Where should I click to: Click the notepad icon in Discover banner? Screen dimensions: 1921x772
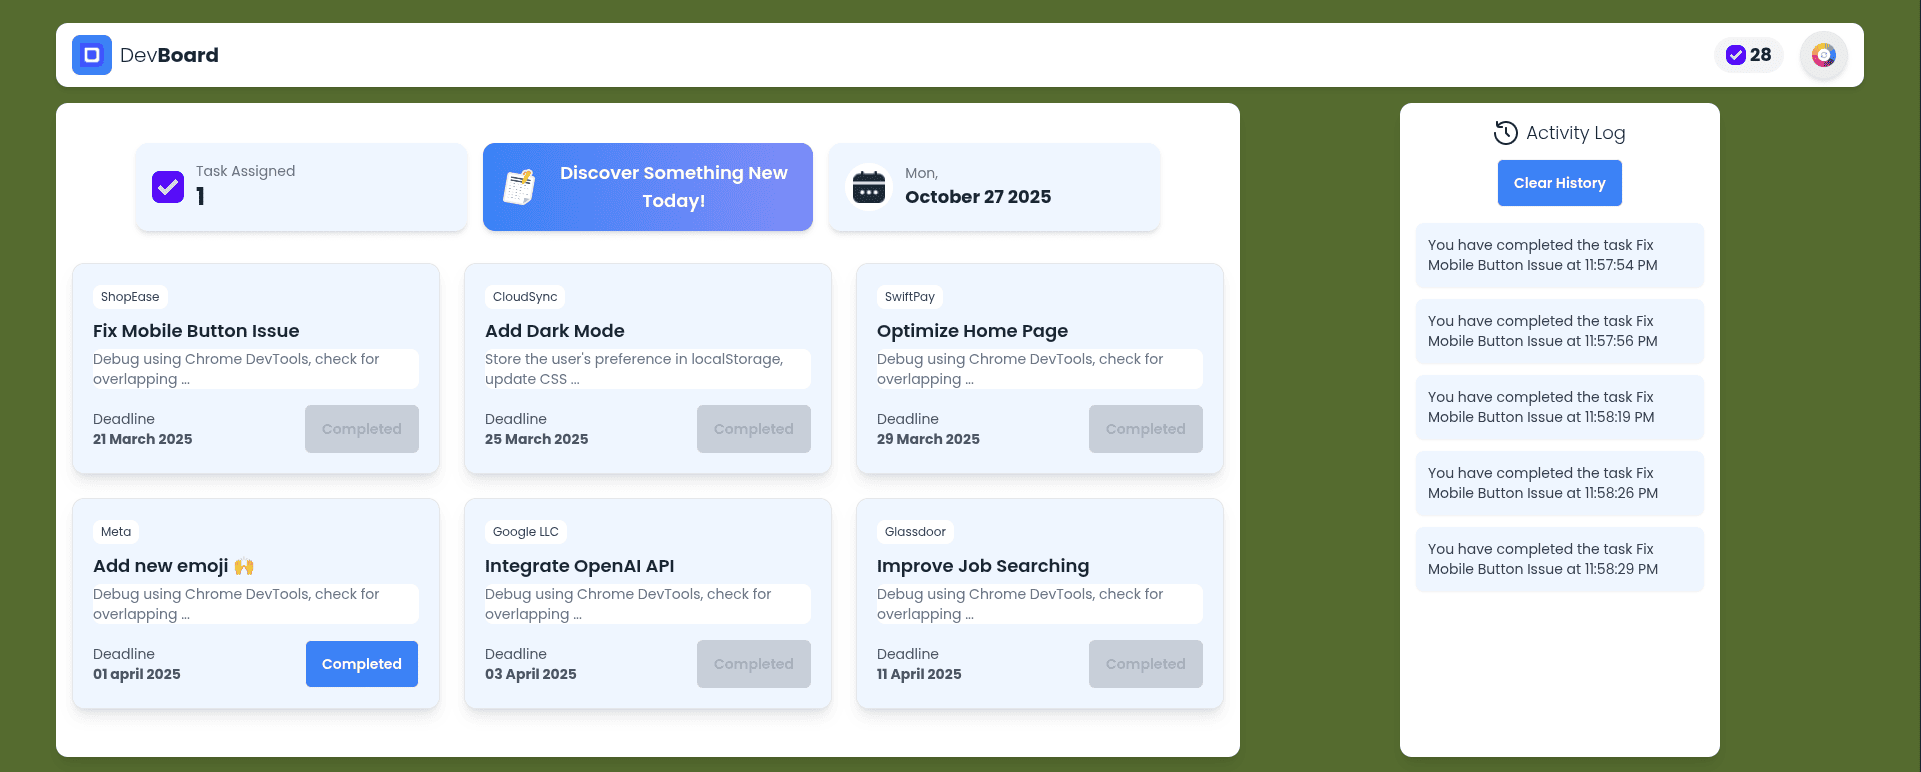(x=519, y=187)
